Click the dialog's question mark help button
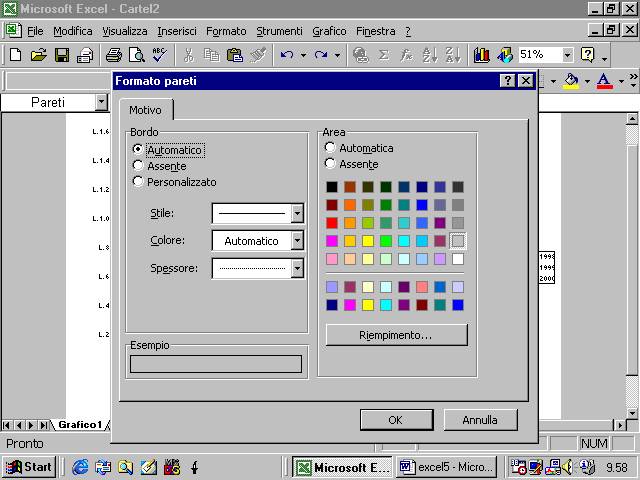This screenshot has width=640, height=480. coord(507,81)
